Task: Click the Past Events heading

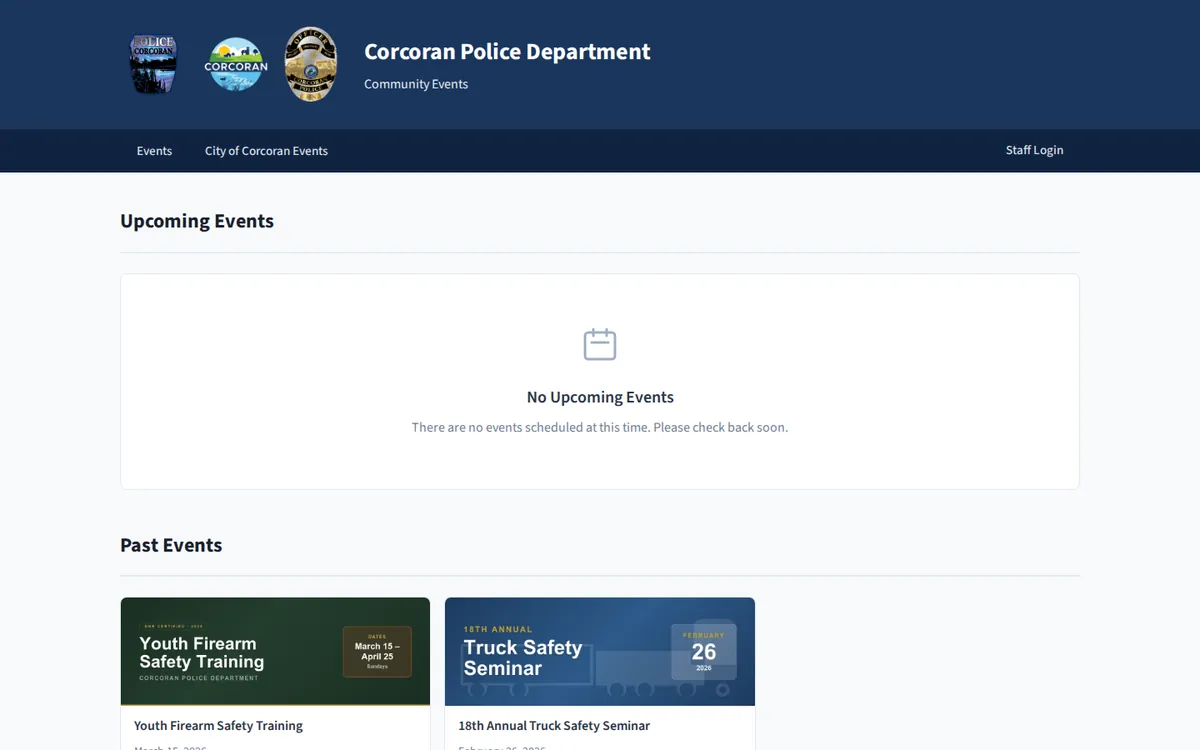Action: [171, 545]
